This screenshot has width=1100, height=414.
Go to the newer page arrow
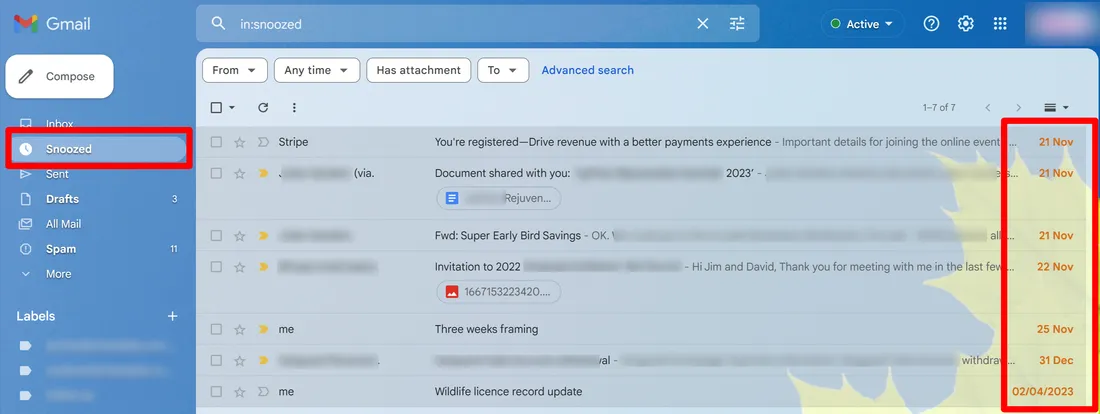(988, 107)
